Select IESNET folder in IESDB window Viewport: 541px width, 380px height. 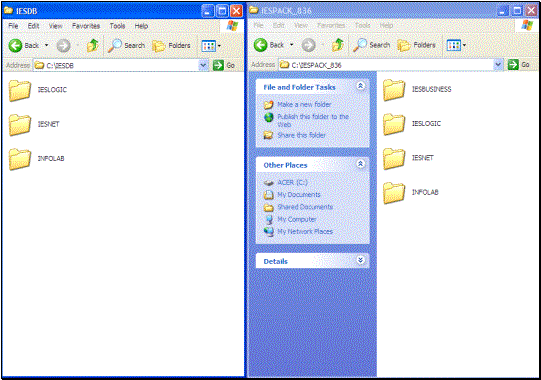[34, 124]
